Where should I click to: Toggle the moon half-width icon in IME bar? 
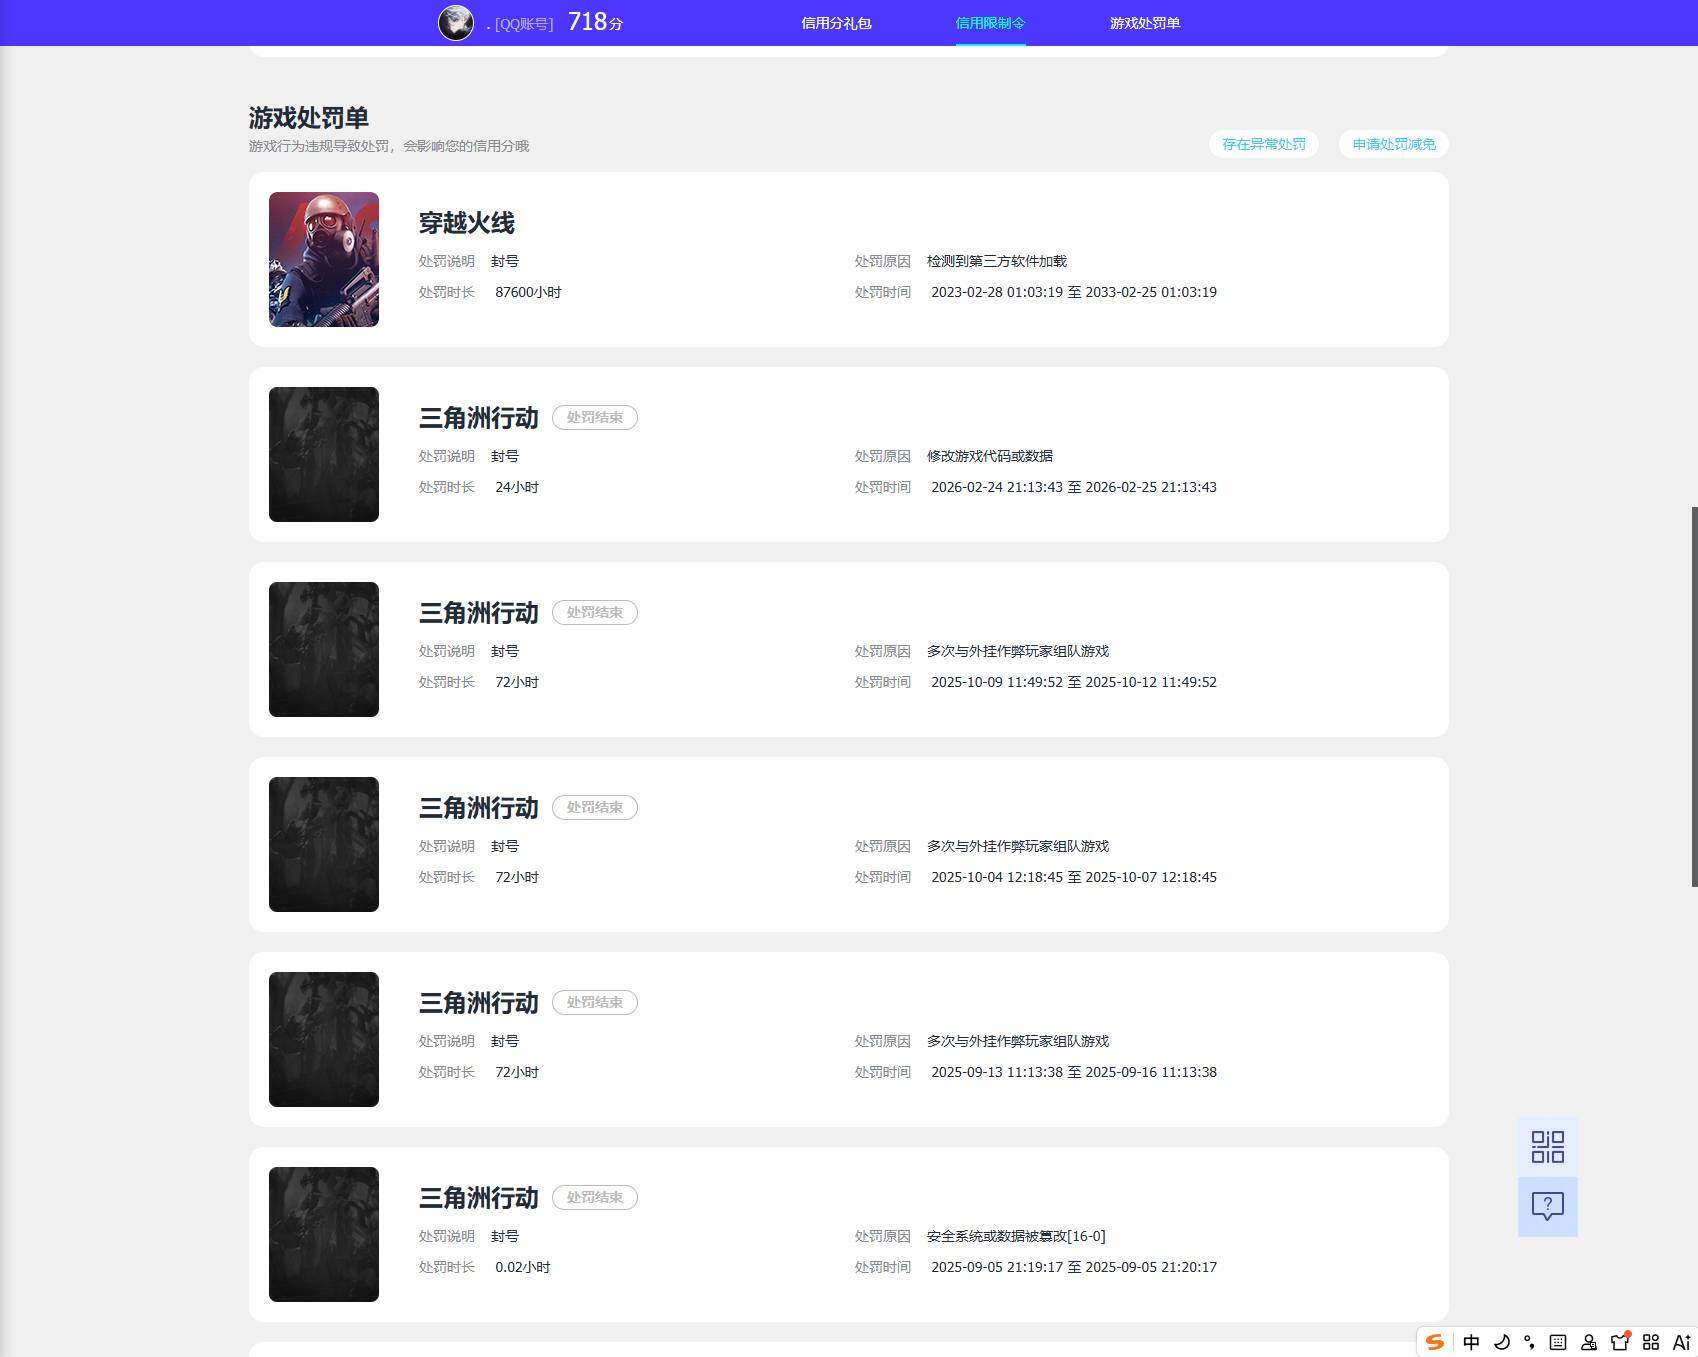tap(1501, 1342)
